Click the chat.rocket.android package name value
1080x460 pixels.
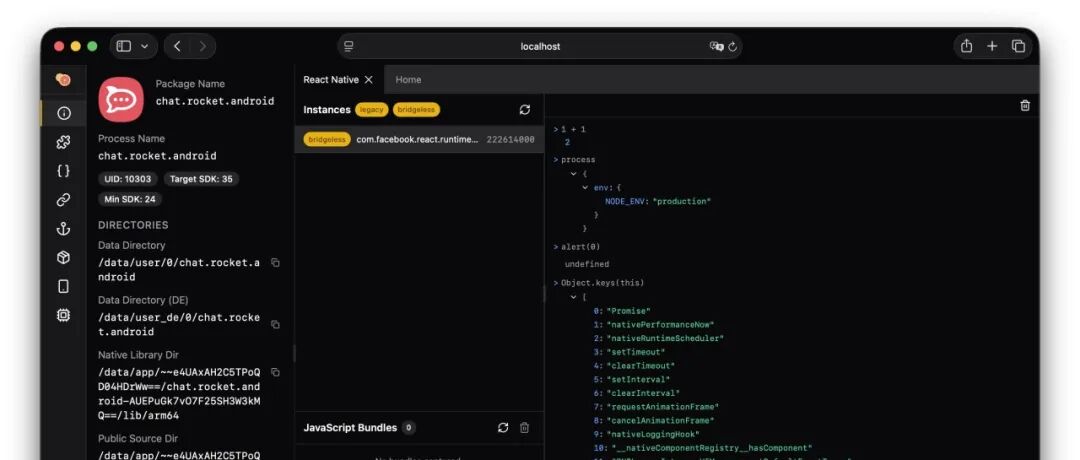tap(215, 101)
